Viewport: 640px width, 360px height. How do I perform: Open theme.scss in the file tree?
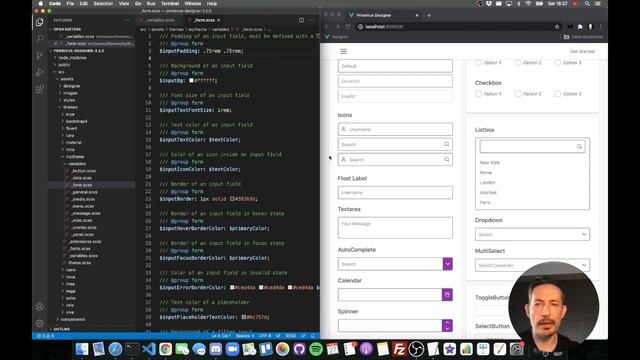tap(80, 263)
